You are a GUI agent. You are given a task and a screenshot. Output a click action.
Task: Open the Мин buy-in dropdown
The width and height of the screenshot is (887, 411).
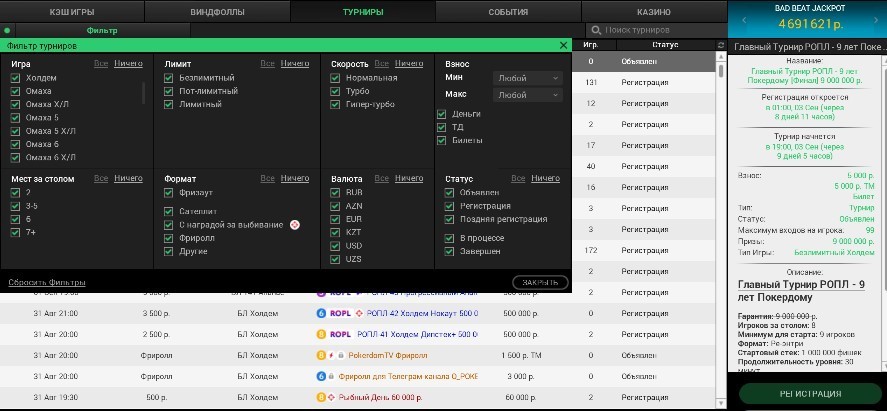coord(528,78)
